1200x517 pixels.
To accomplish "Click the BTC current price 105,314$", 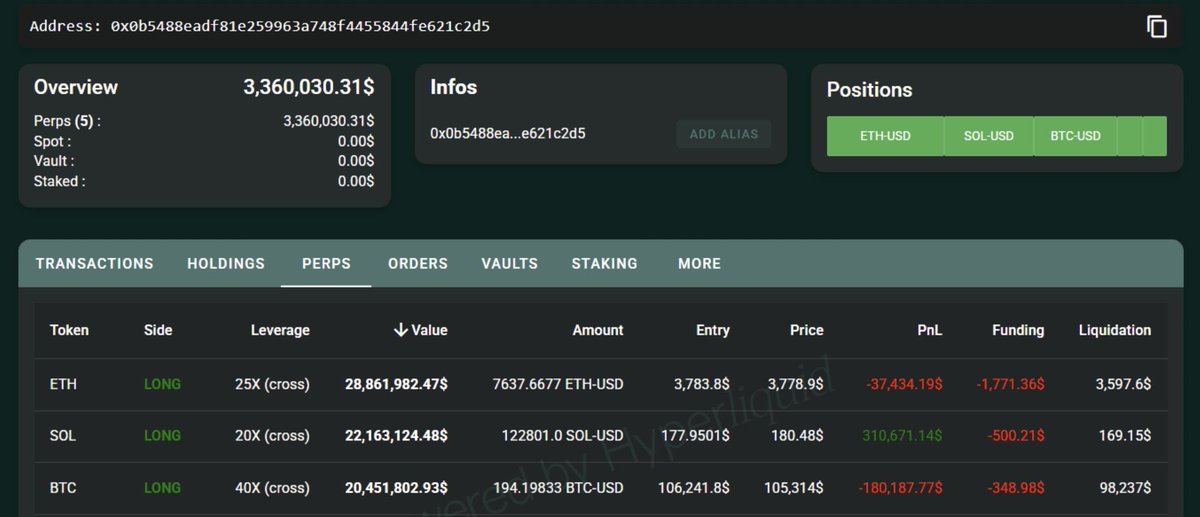I will tap(793, 487).
